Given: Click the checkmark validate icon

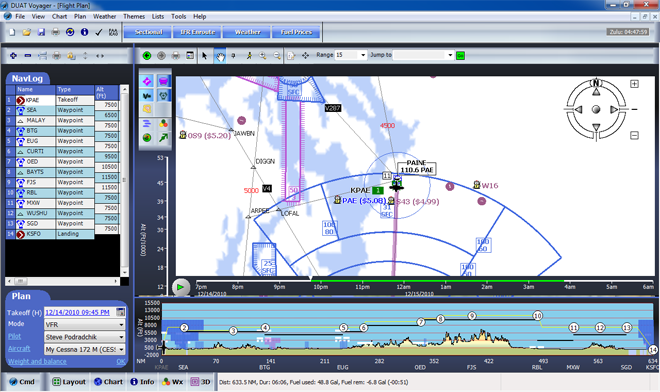Looking at the screenshot, I should 98,32.
